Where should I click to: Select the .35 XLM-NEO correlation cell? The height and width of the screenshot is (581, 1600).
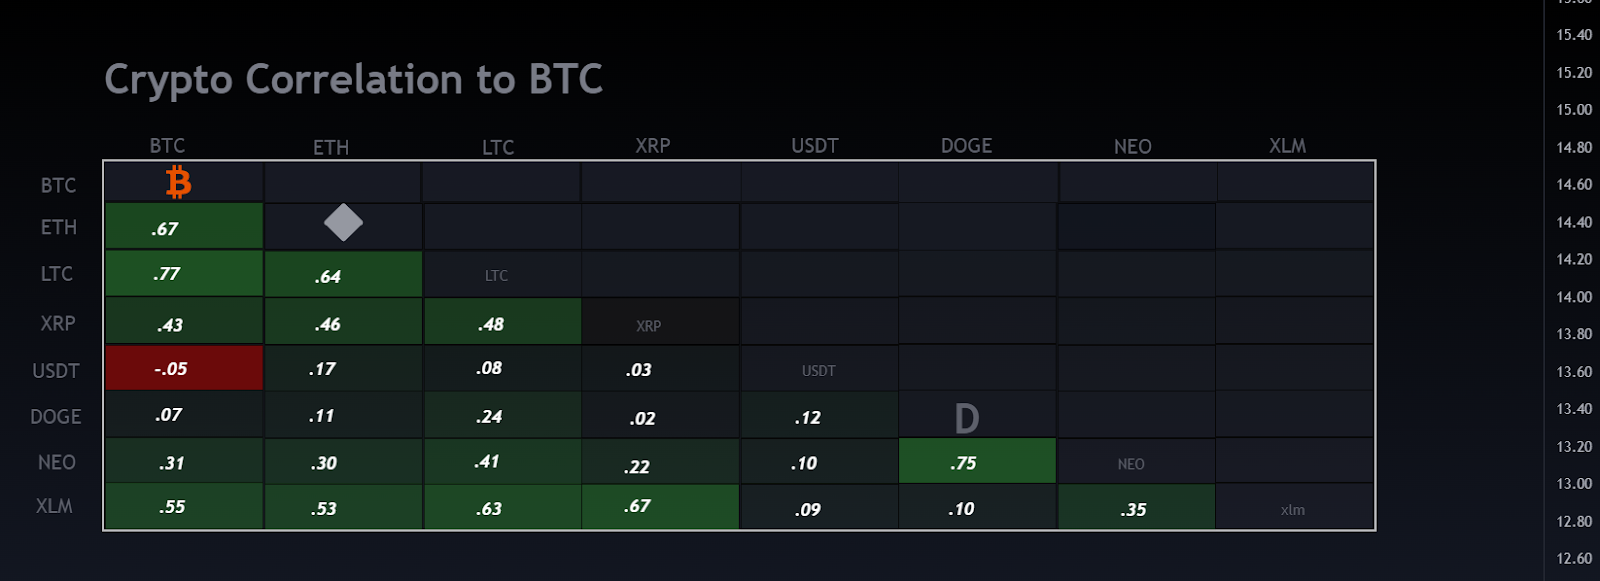1136,507
